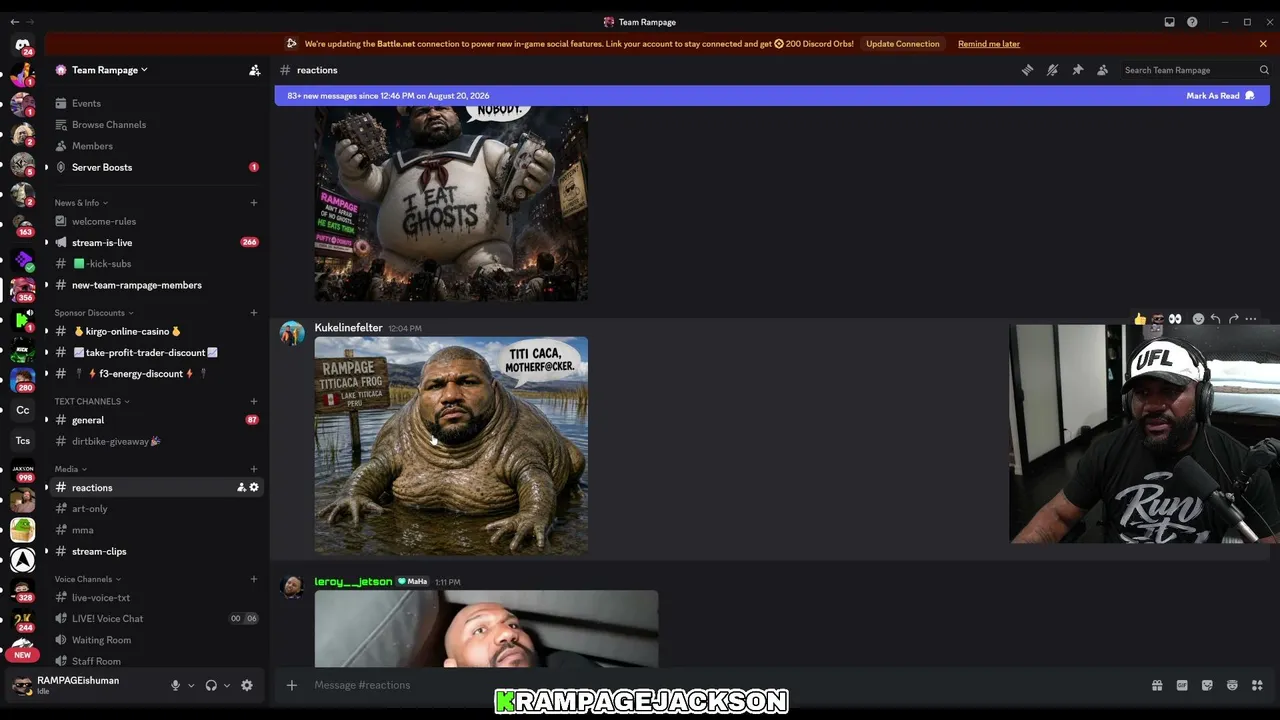Click the Update Connection button
The image size is (1280, 720).
903,44
